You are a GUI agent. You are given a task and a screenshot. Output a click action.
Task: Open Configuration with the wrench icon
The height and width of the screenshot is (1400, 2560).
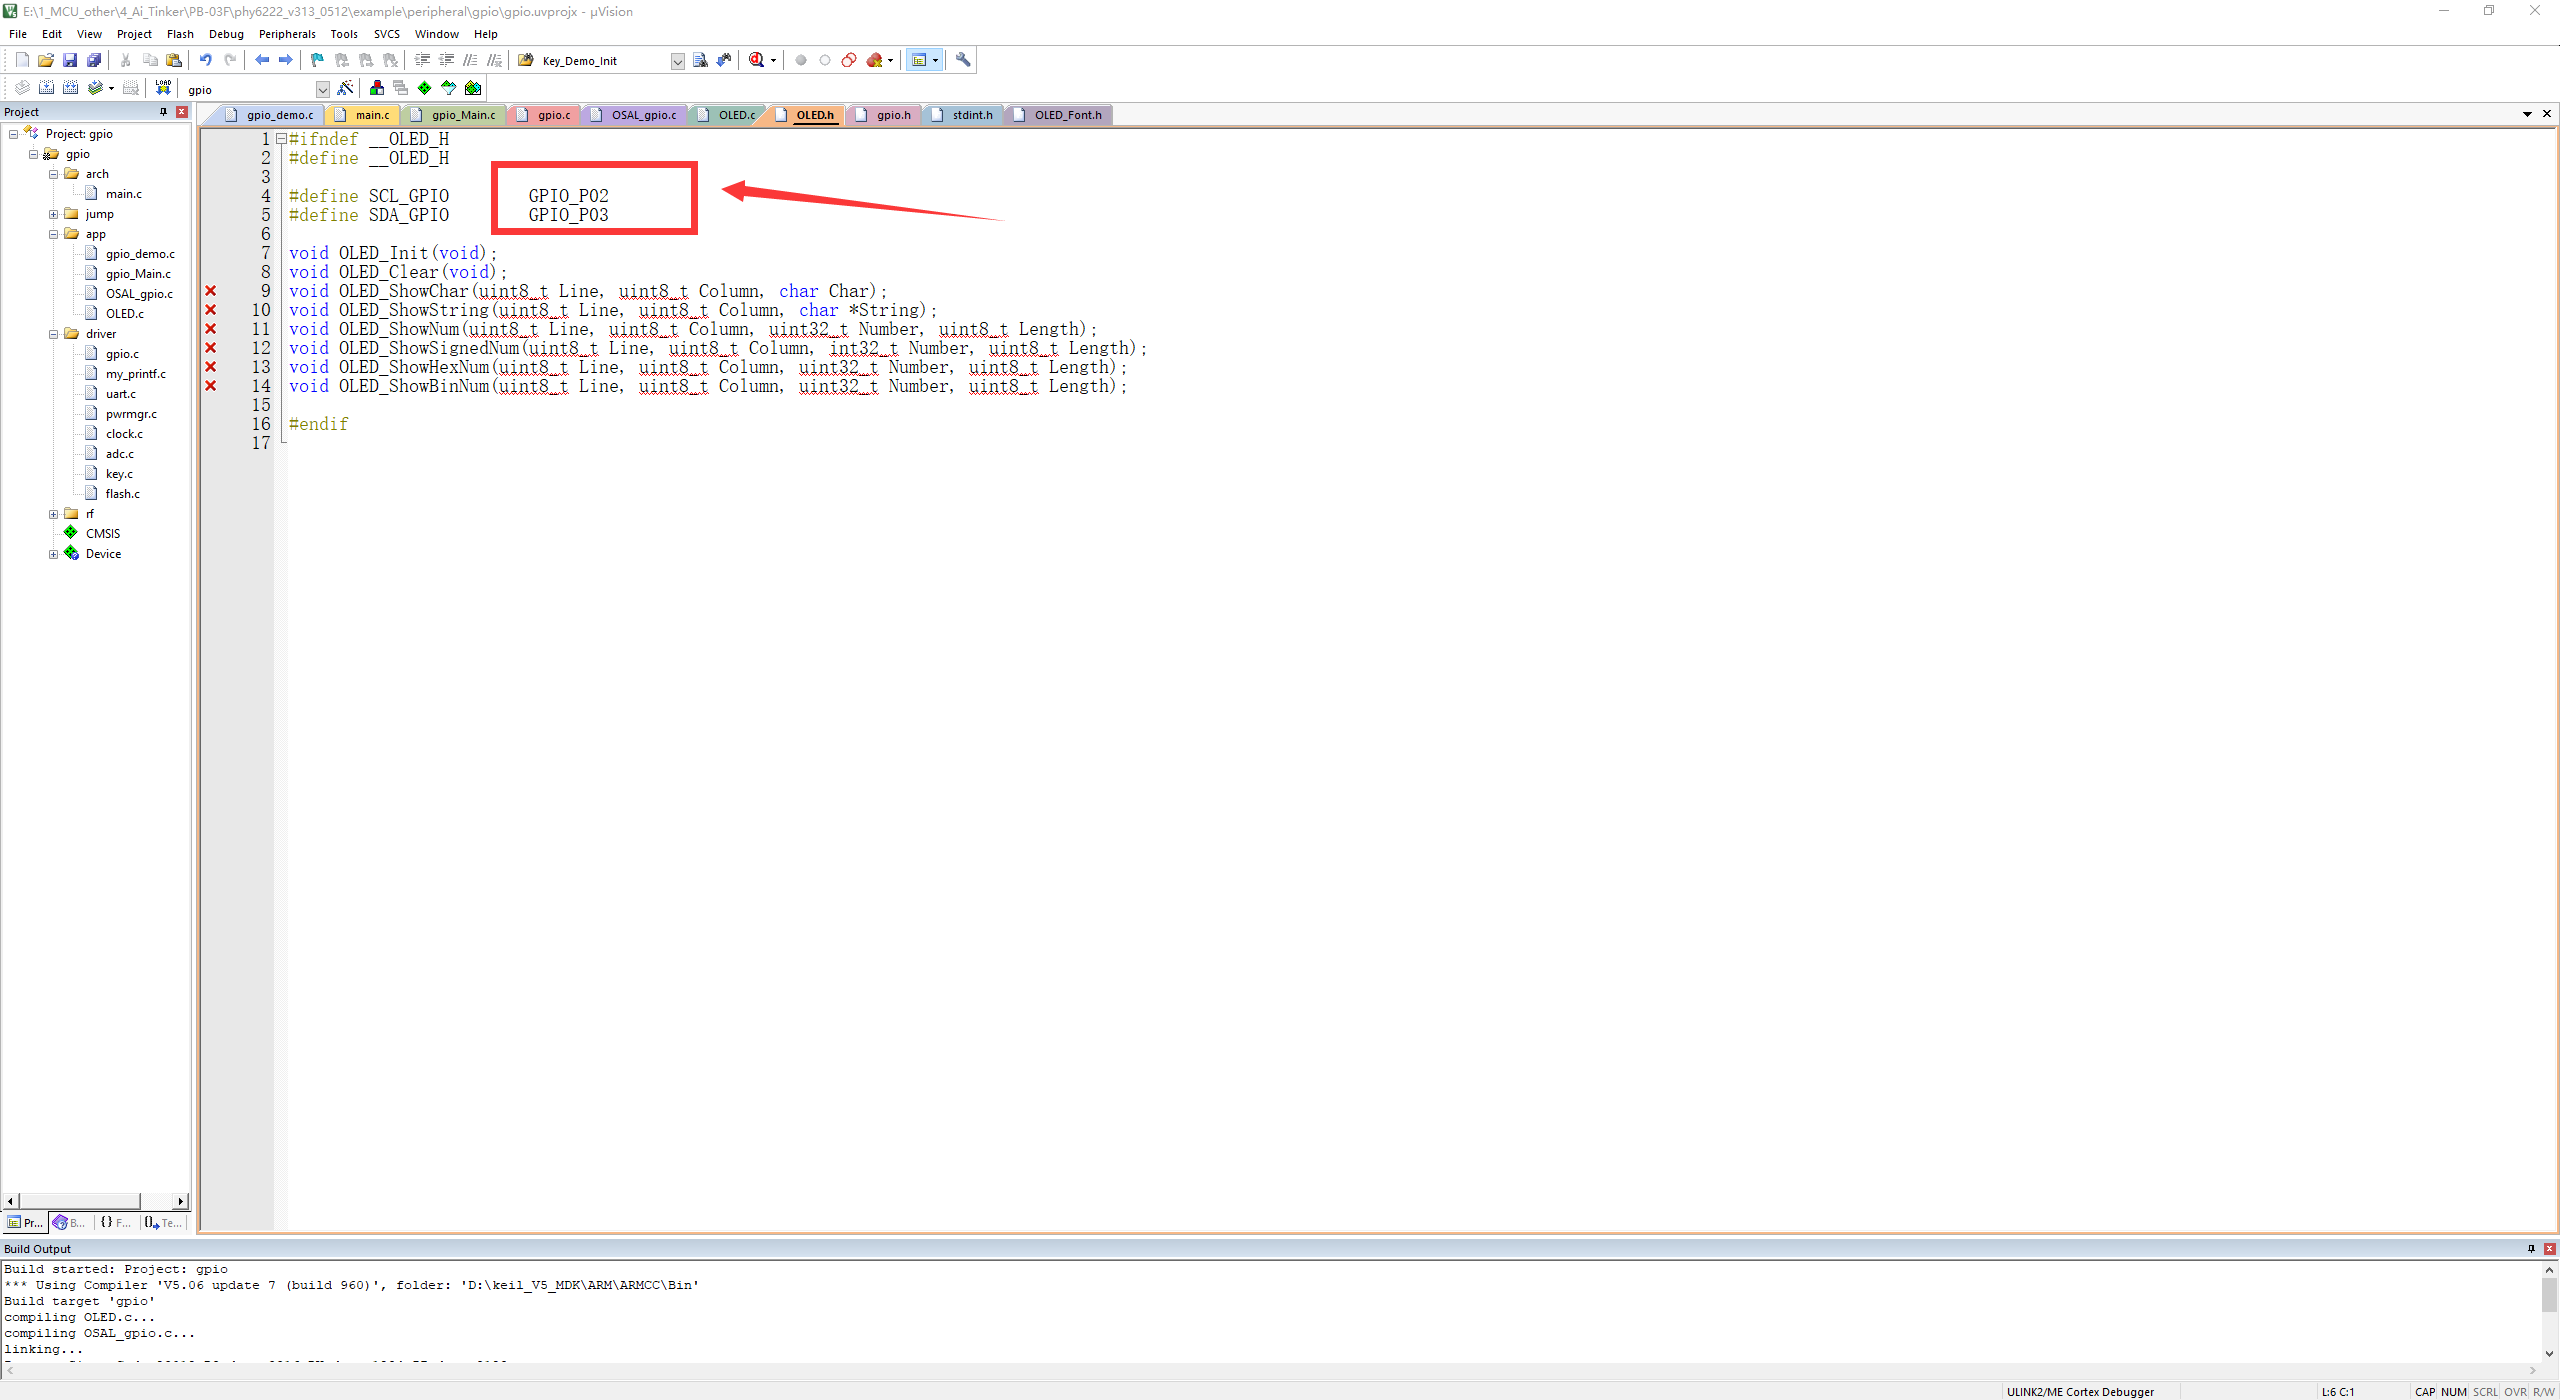tap(963, 60)
